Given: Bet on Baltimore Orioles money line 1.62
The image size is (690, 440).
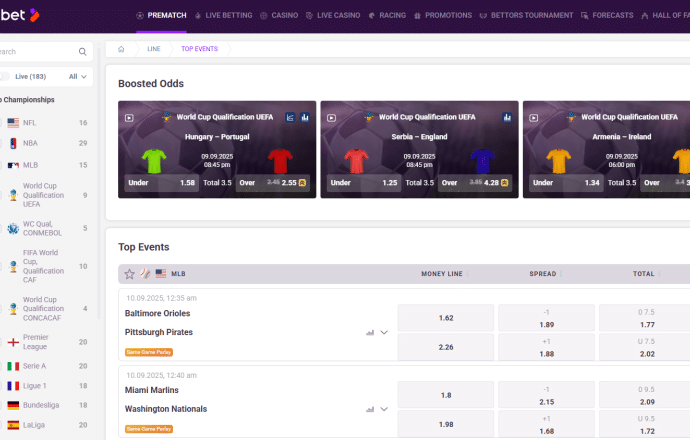Looking at the screenshot, I should [x=446, y=318].
